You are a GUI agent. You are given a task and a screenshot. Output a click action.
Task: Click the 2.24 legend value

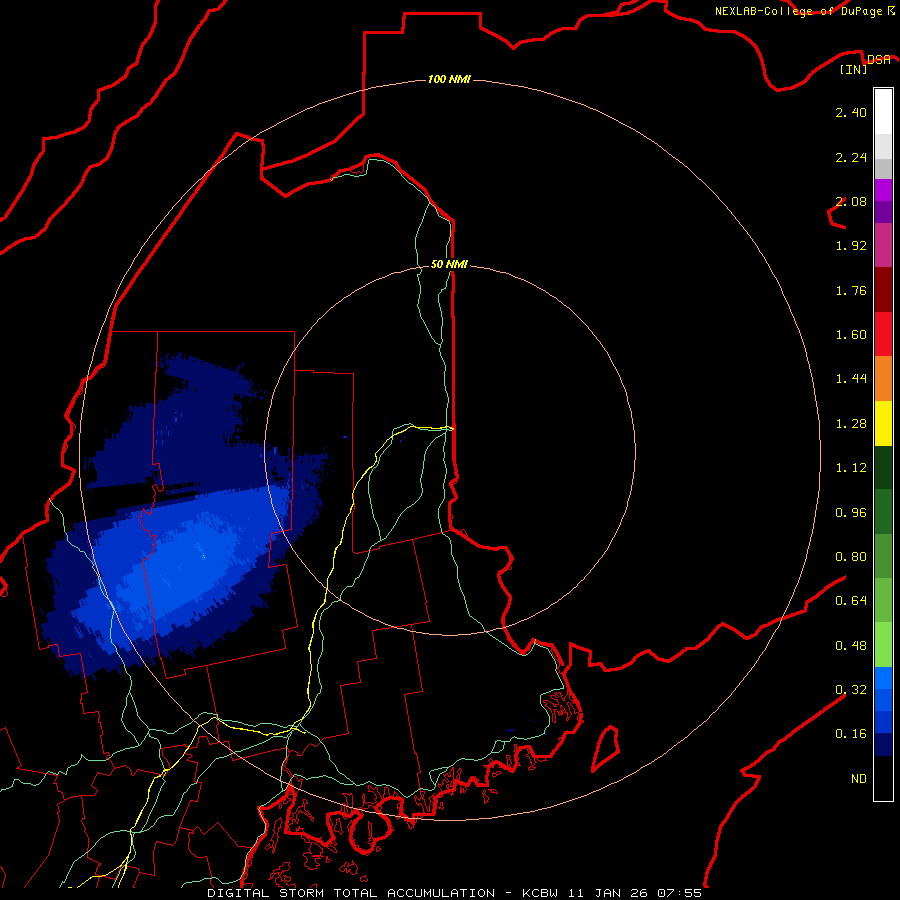tap(851, 157)
